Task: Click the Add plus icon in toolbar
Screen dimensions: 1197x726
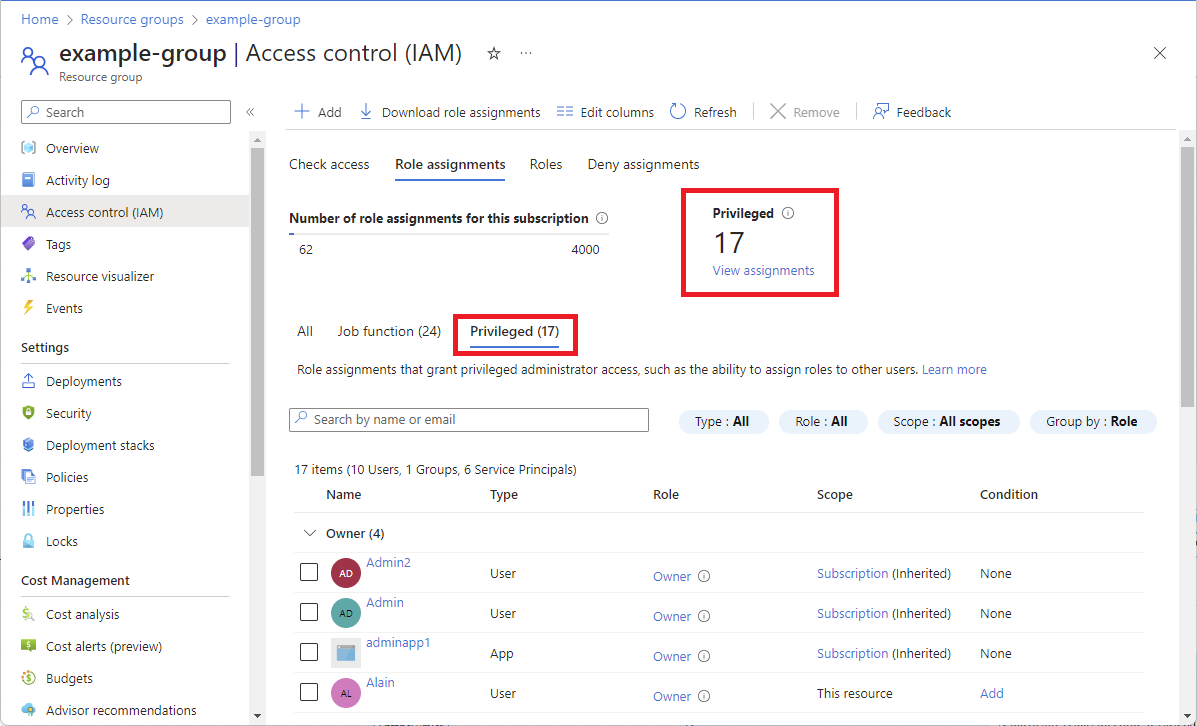Action: [x=302, y=111]
